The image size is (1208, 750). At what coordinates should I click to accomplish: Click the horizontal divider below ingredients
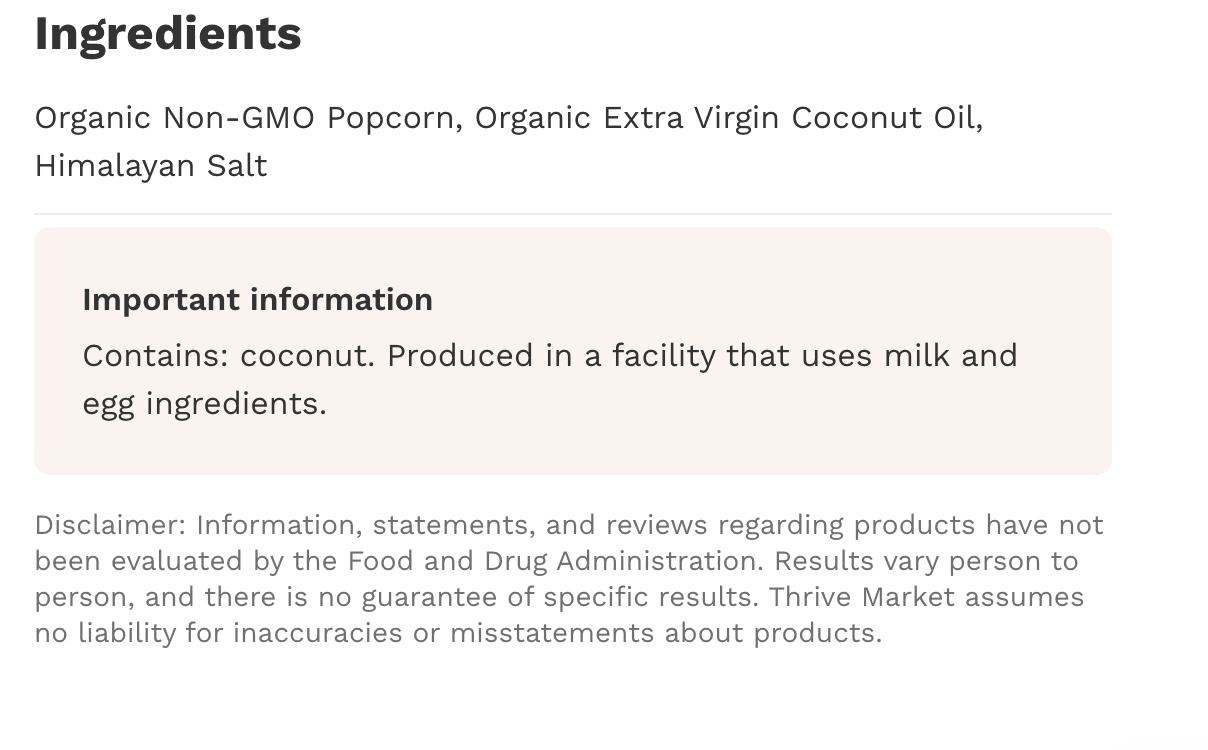pyautogui.click(x=572, y=214)
